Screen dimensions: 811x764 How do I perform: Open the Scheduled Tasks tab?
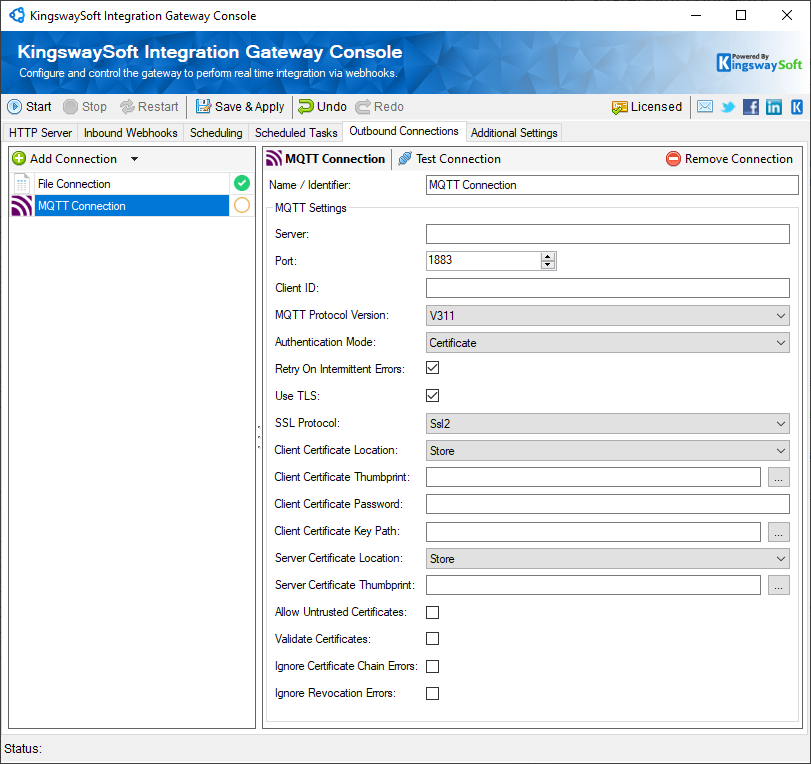coord(296,132)
